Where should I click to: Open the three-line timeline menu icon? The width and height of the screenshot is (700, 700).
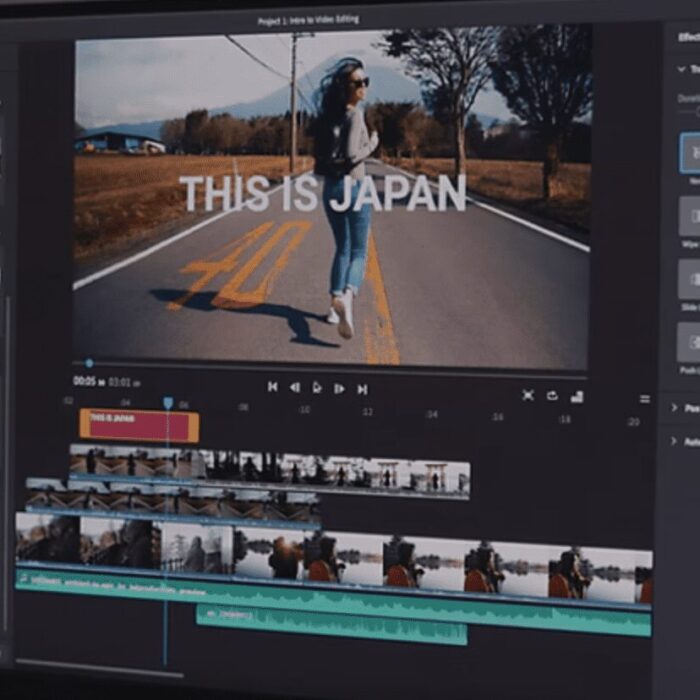click(x=645, y=399)
